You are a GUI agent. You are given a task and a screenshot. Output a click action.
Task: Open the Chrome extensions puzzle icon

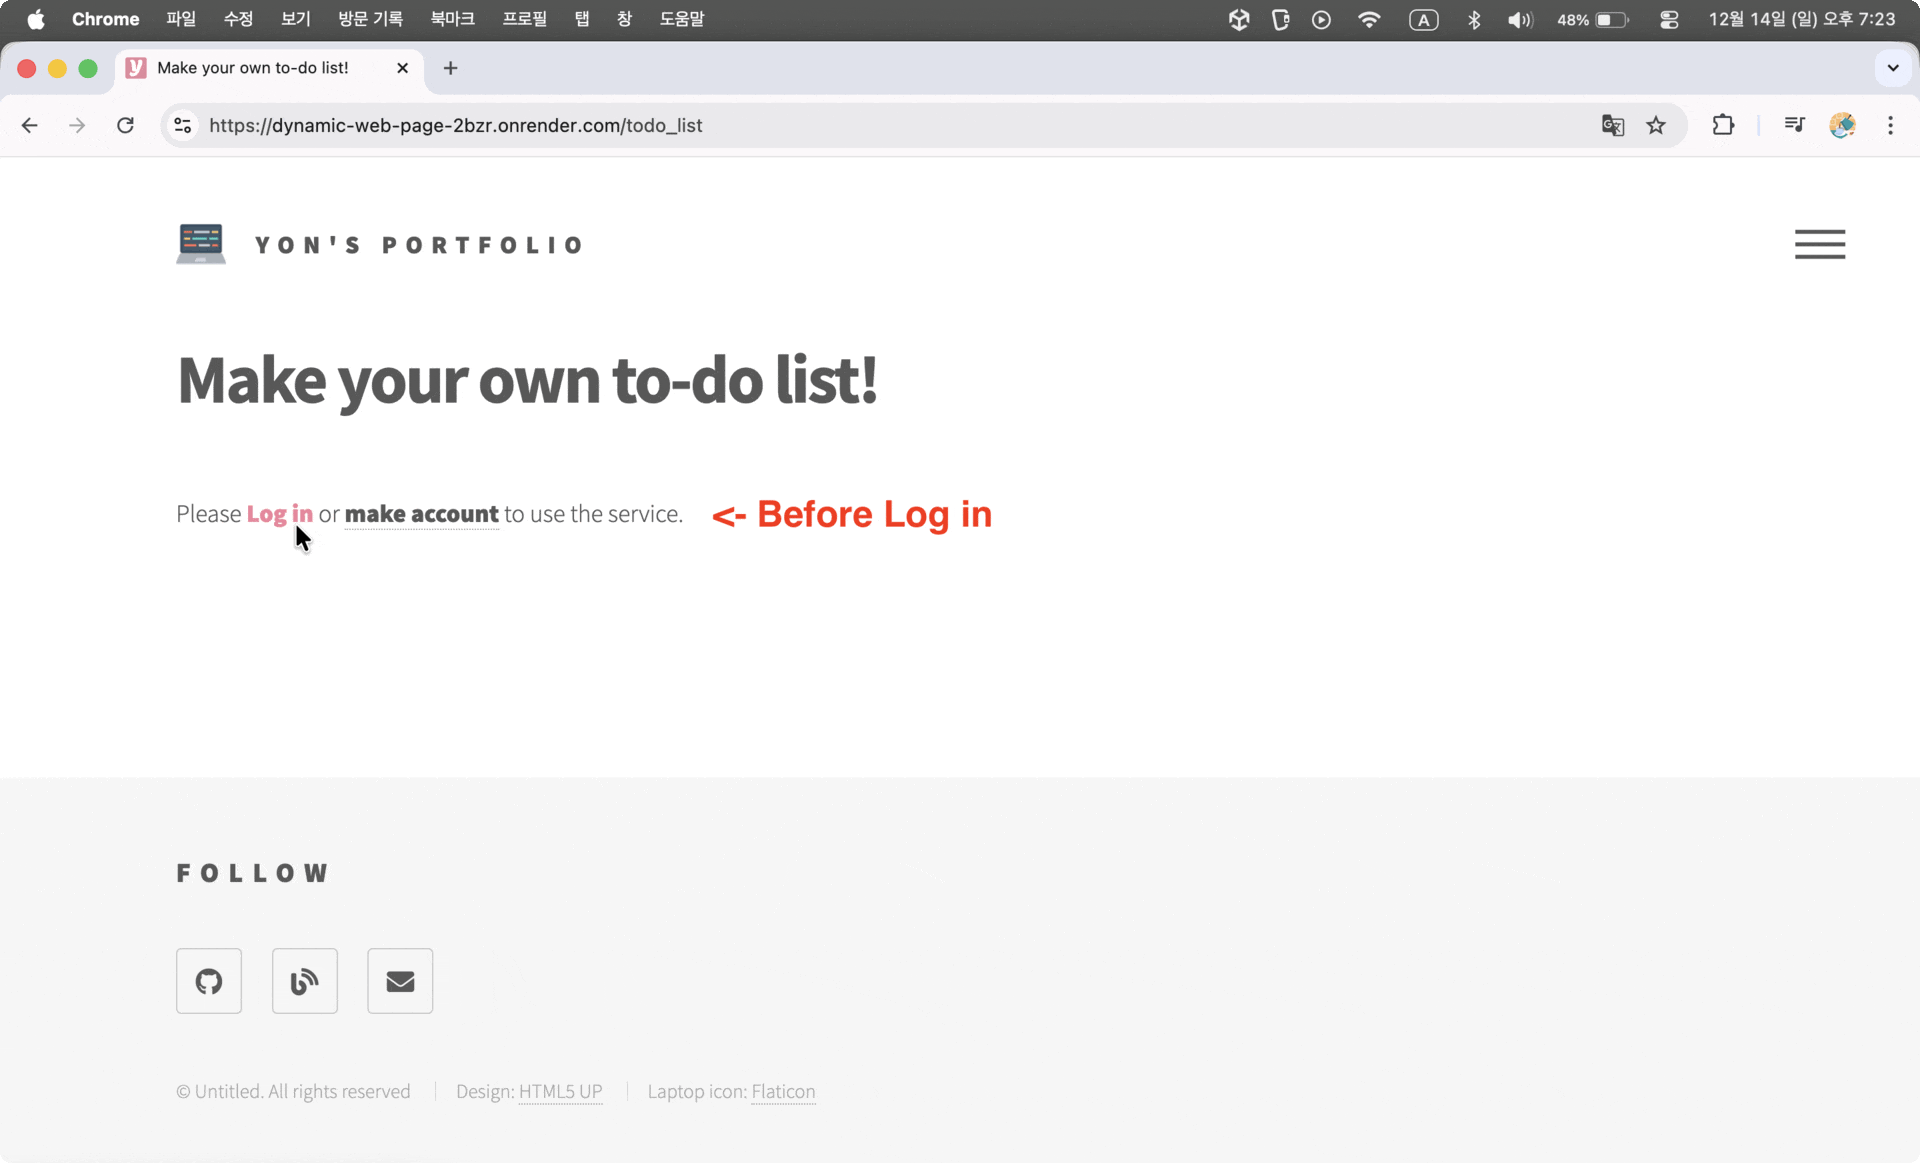pyautogui.click(x=1723, y=125)
